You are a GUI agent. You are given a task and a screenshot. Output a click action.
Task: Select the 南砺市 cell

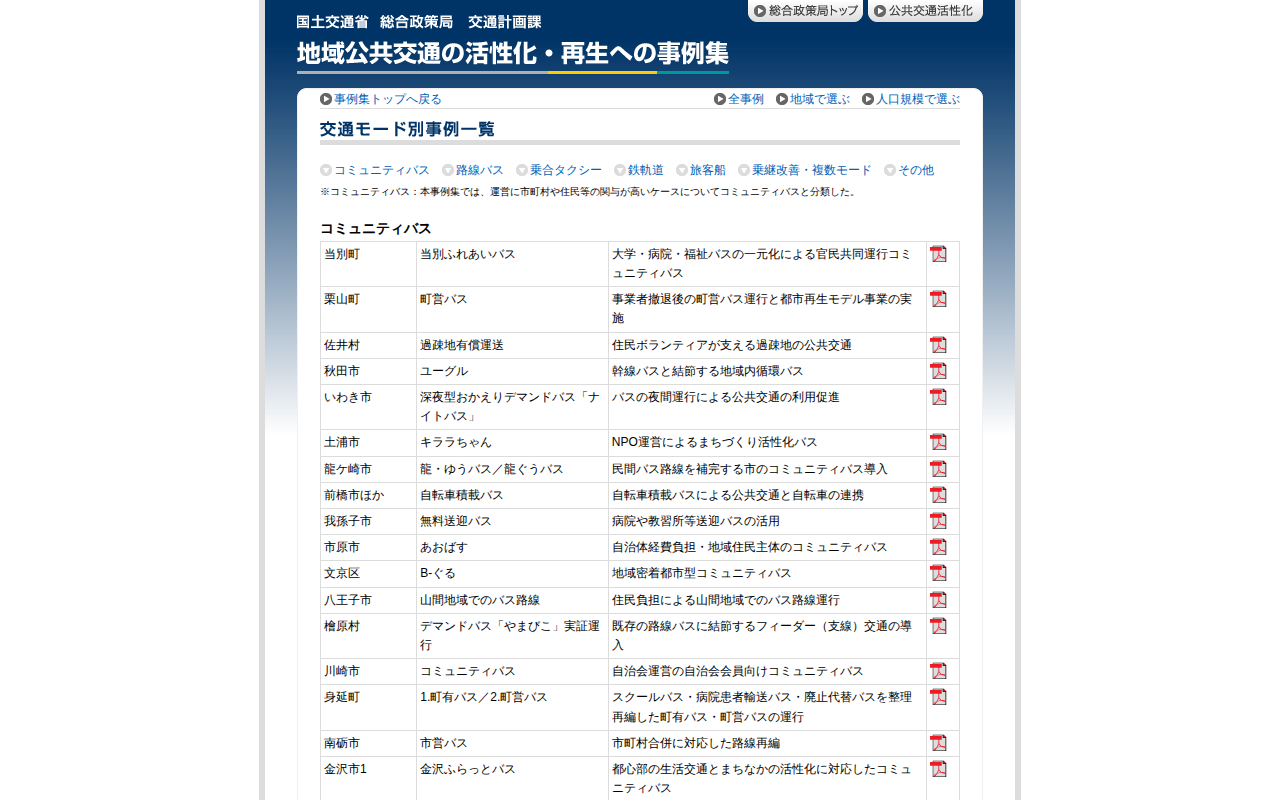pos(368,744)
